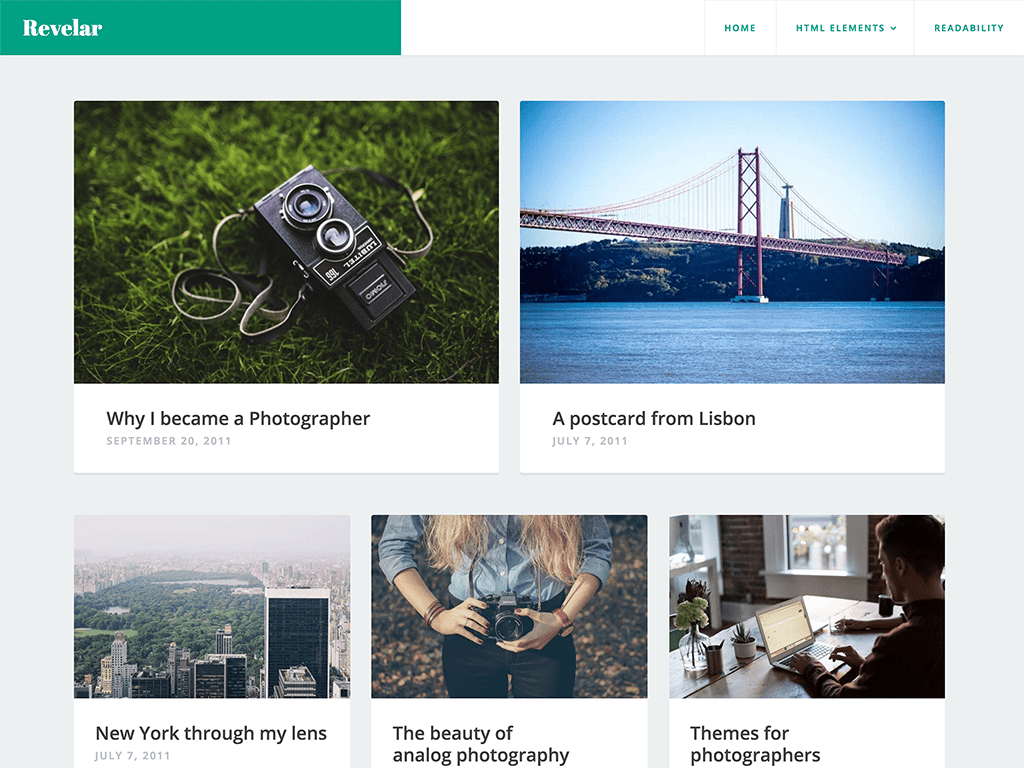Open the Home menu item

point(740,28)
